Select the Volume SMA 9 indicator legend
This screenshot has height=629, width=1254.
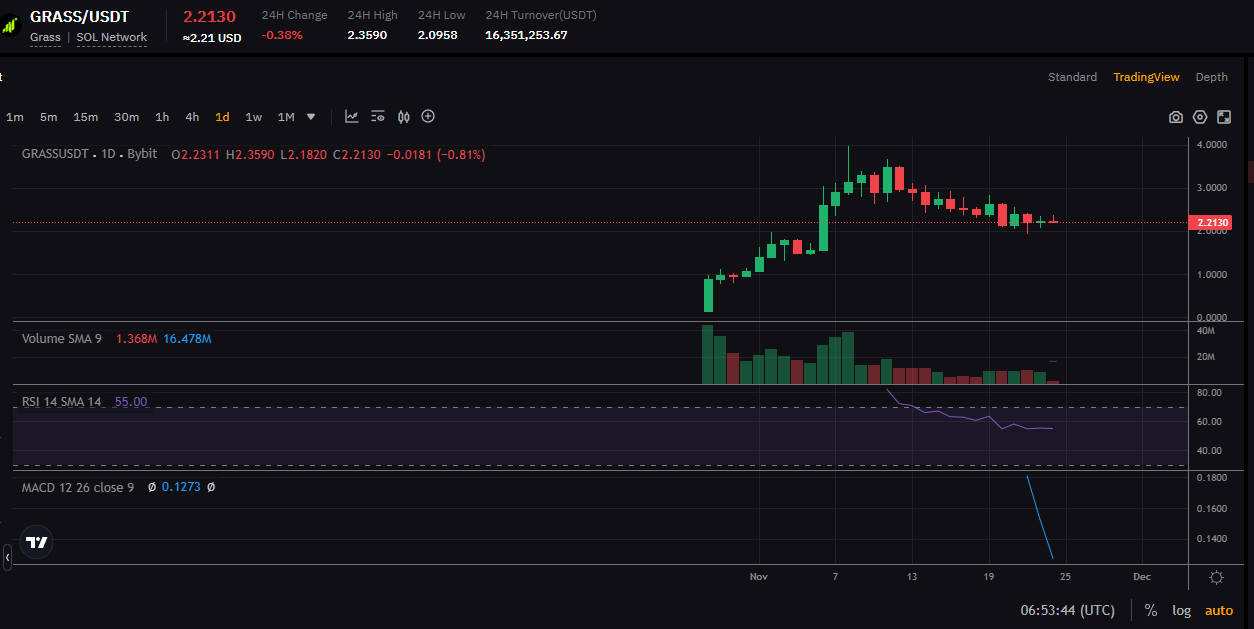point(62,339)
